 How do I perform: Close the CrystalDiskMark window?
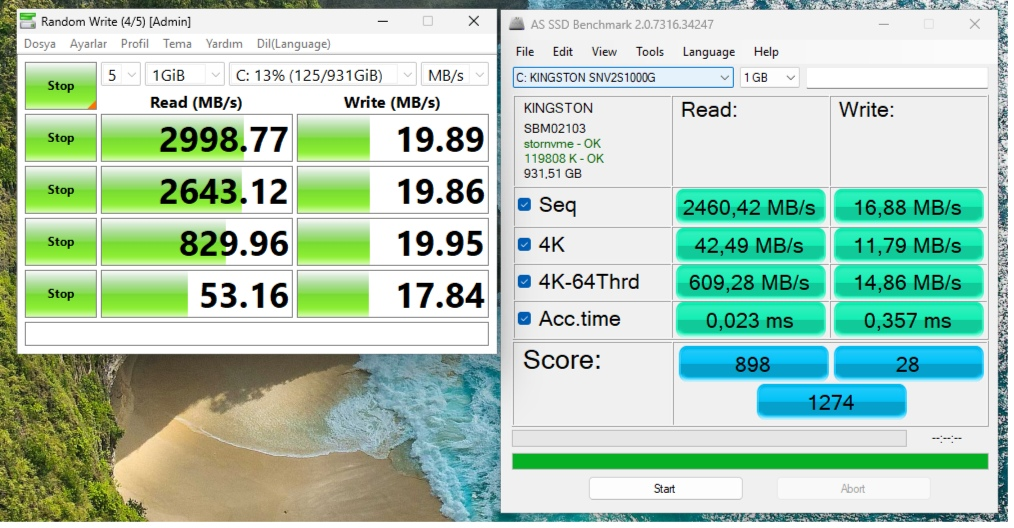click(x=473, y=21)
